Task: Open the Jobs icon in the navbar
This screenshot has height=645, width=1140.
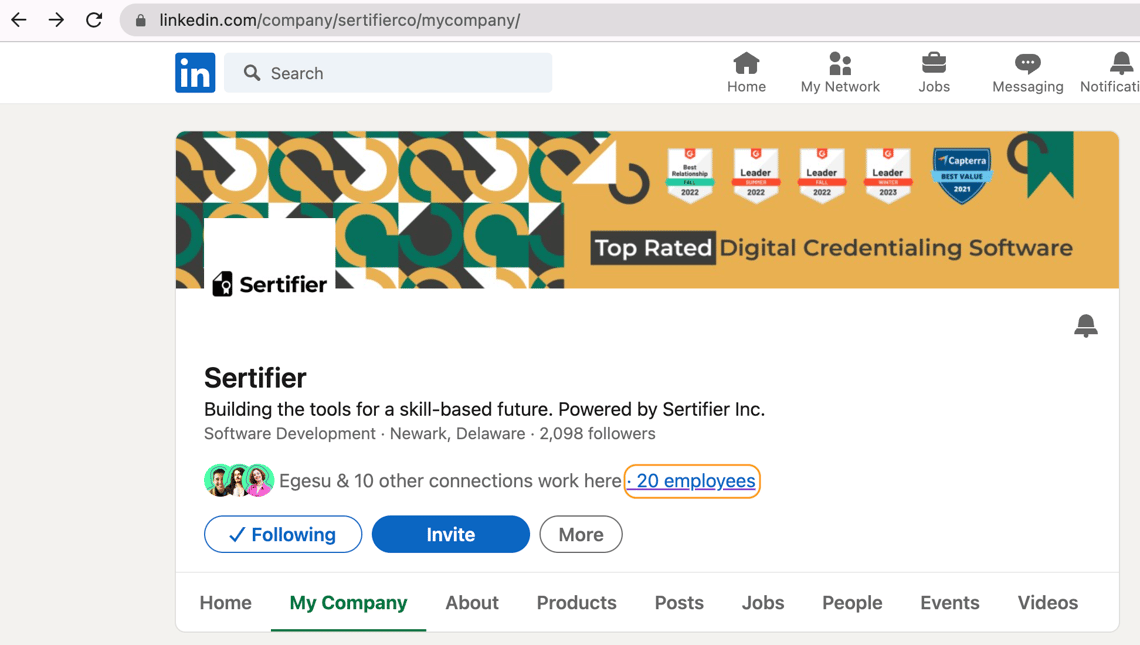Action: (933, 72)
